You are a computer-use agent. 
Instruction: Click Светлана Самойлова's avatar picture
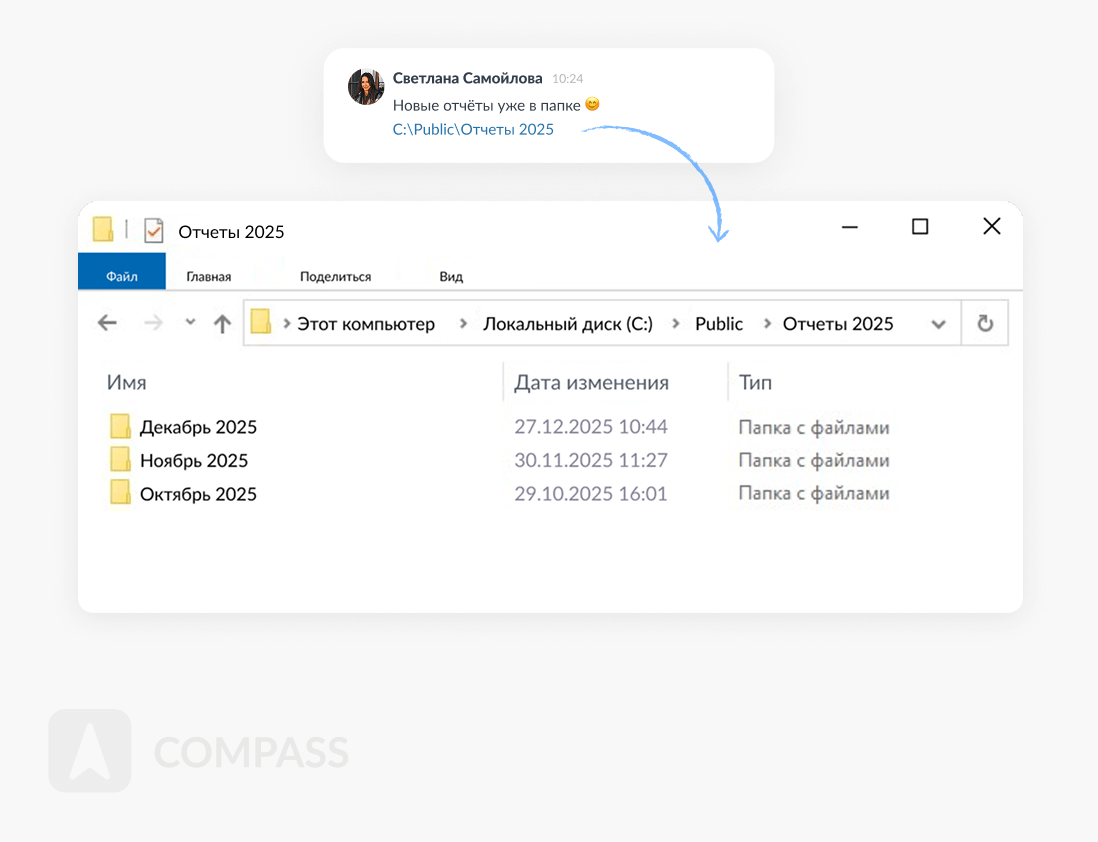(x=366, y=87)
